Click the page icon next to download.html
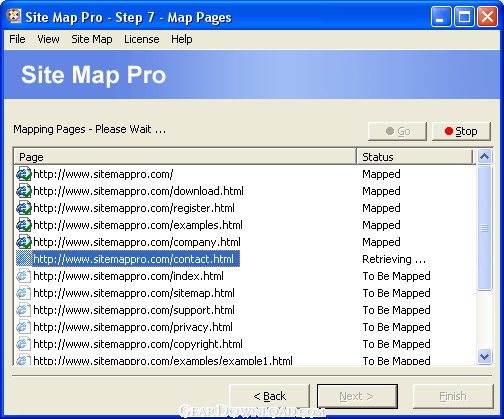504x419 pixels. pyautogui.click(x=24, y=191)
